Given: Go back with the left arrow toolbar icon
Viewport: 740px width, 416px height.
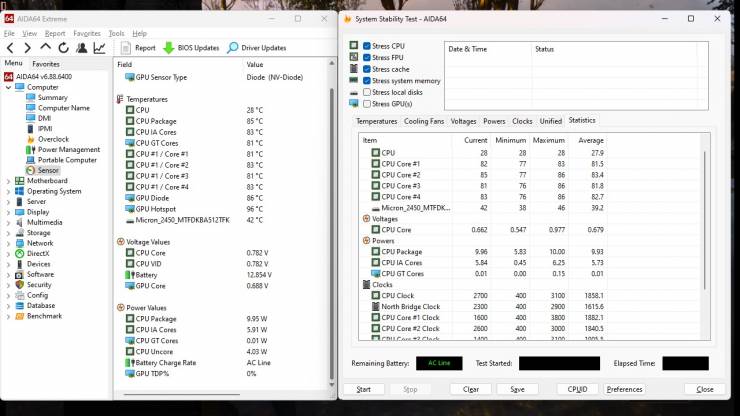Looking at the screenshot, I should [10, 48].
